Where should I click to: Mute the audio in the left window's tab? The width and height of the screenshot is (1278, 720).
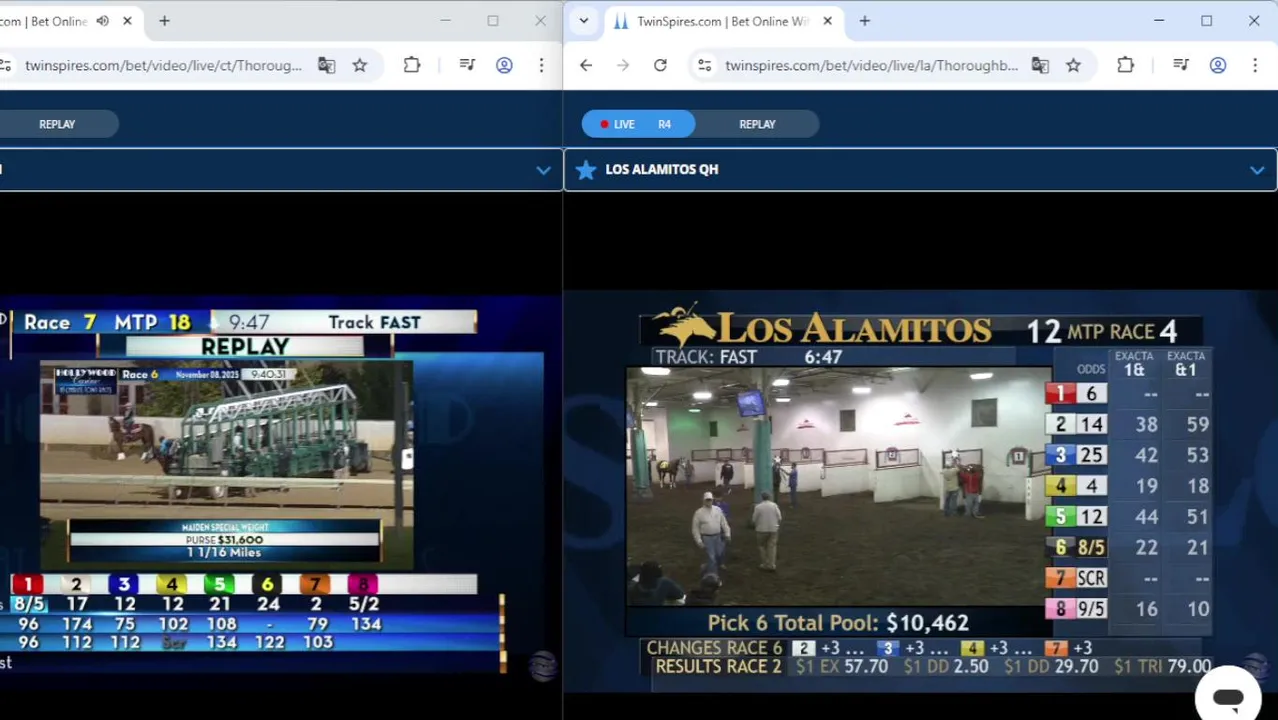(x=102, y=21)
